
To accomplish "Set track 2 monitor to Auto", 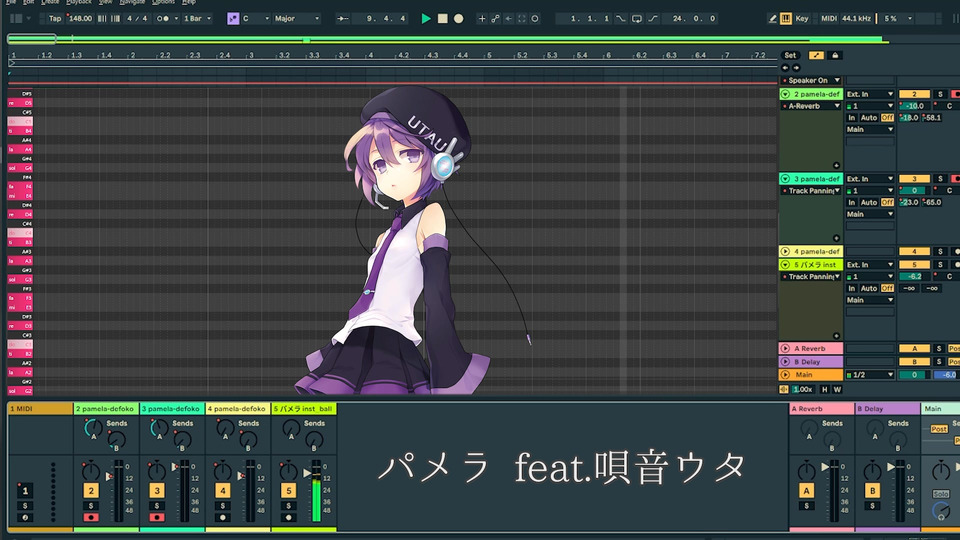I will point(869,118).
